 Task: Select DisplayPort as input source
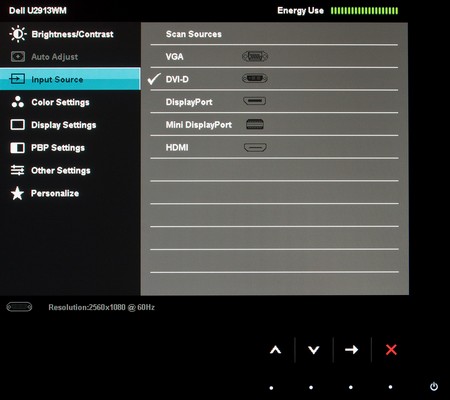tap(274, 102)
